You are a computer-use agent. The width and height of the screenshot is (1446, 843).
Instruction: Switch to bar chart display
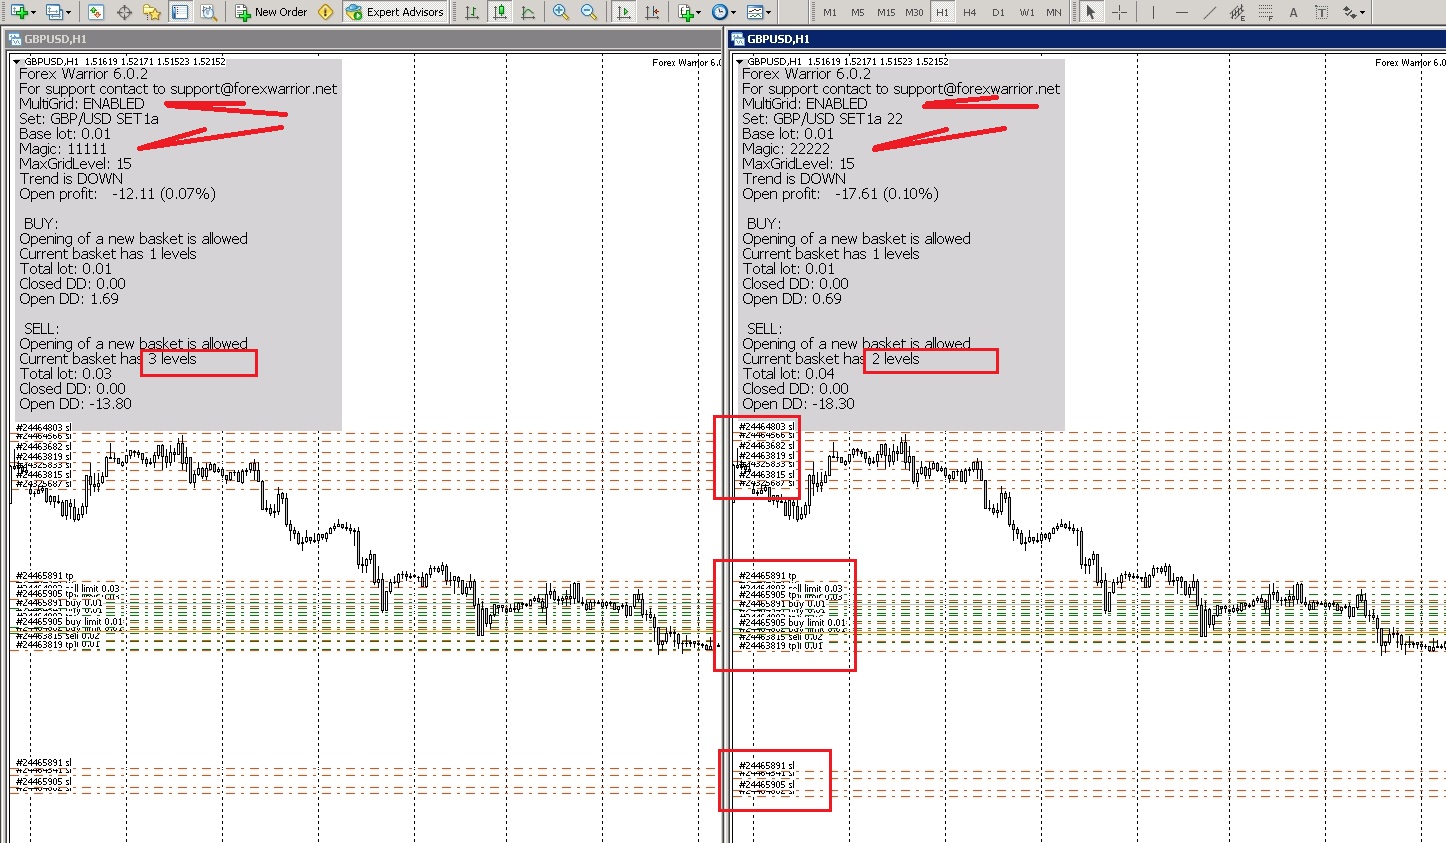pos(471,12)
